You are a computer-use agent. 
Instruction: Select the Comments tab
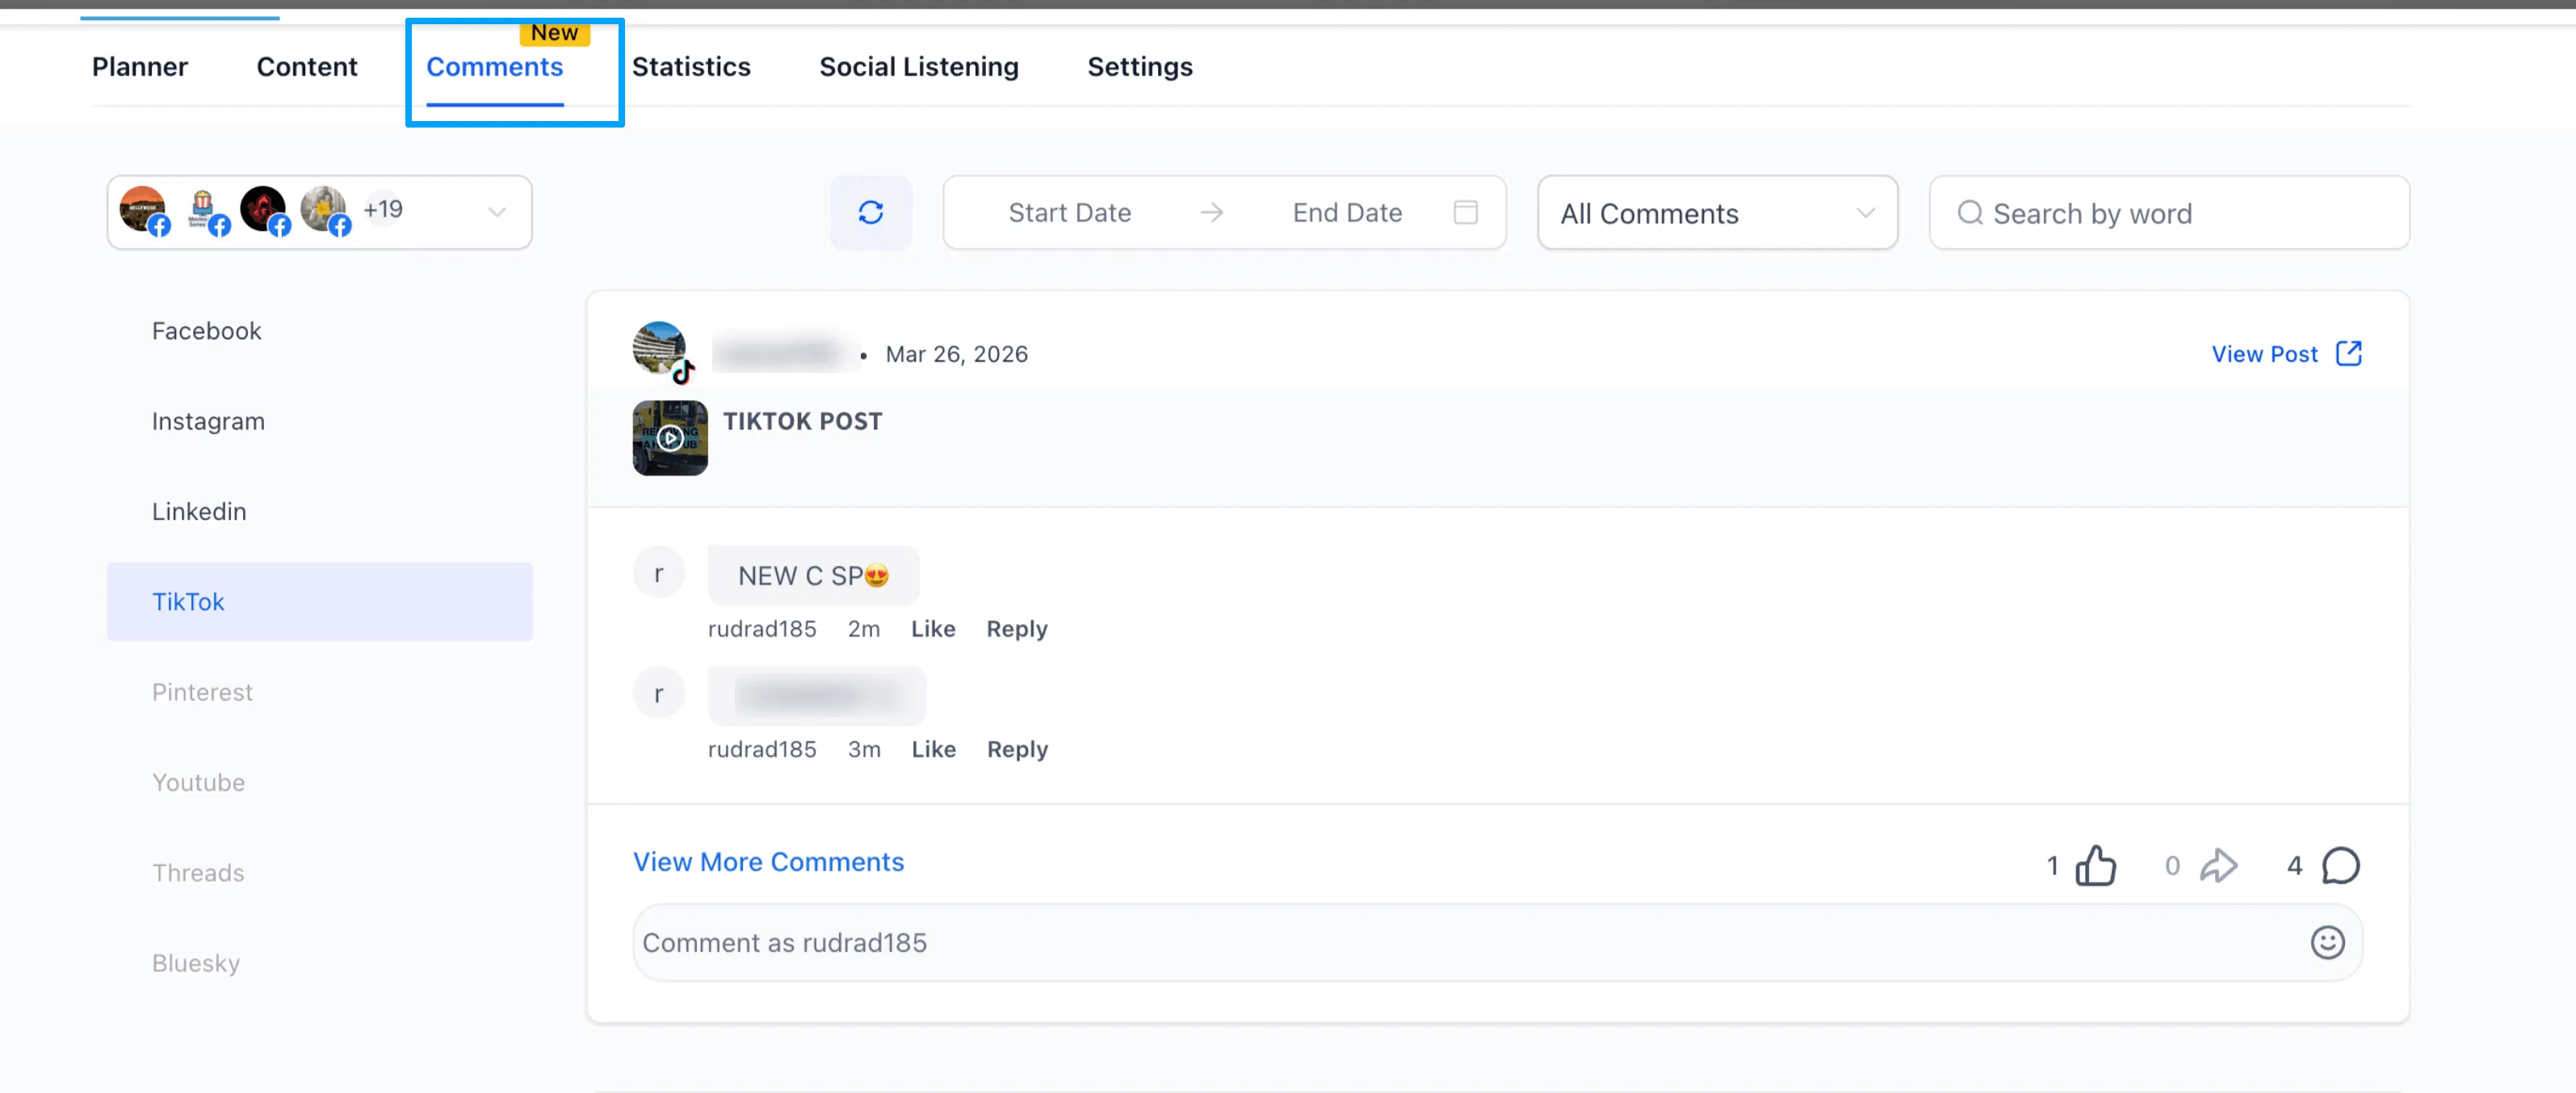coord(494,66)
